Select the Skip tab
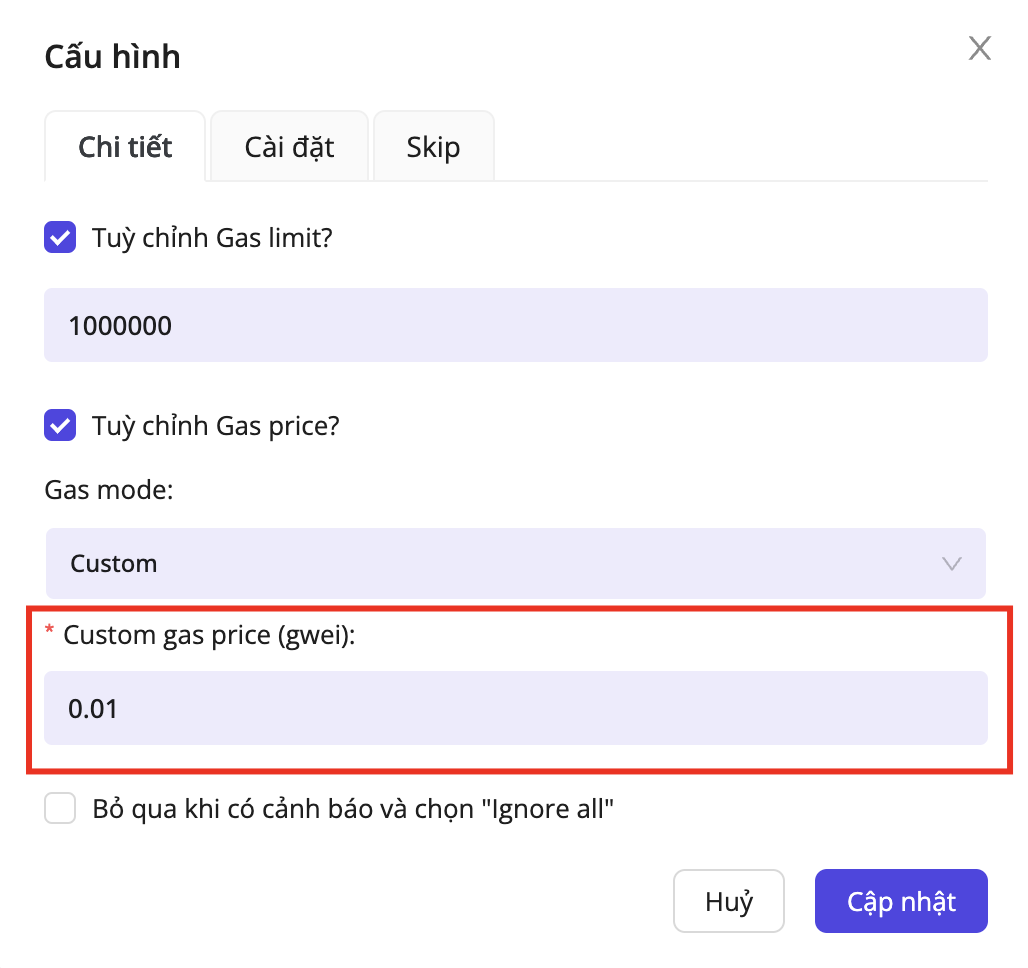 (433, 147)
